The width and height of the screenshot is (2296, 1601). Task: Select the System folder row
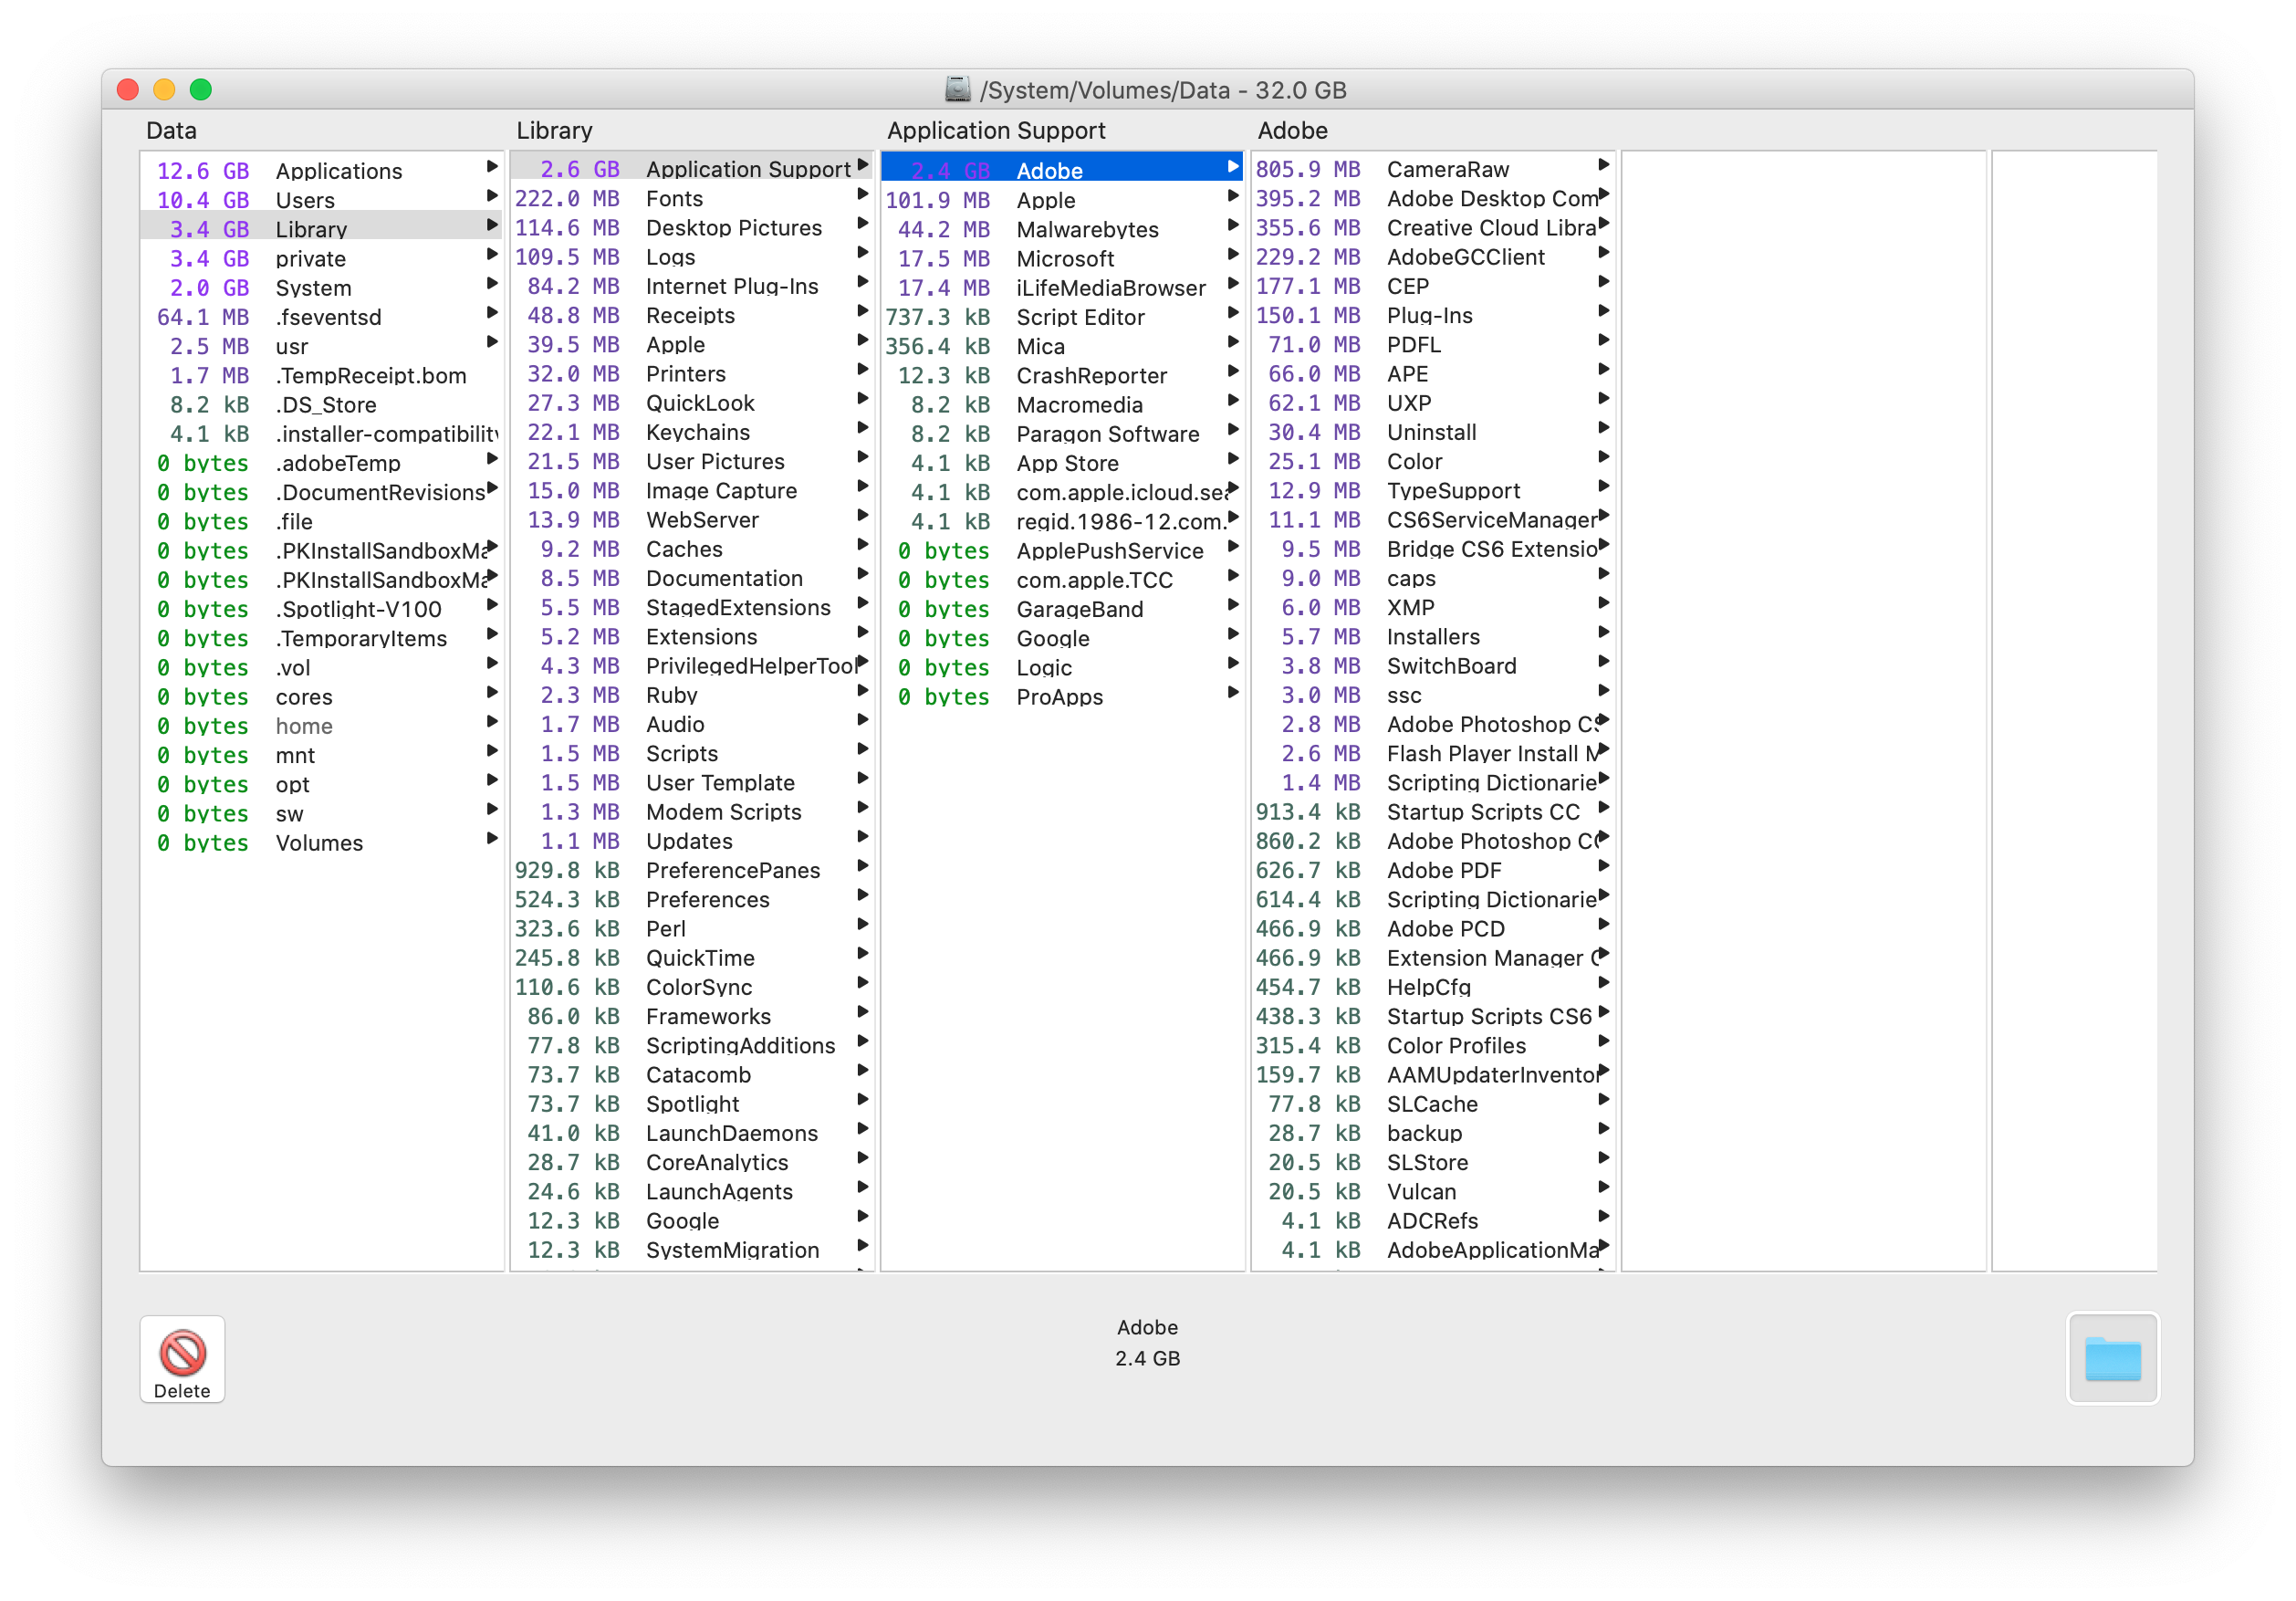point(322,287)
